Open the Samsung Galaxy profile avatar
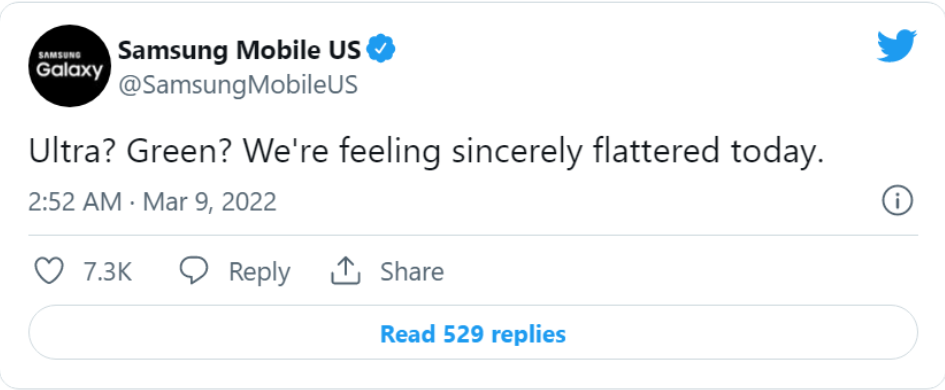This screenshot has height=390, width=945. tap(71, 66)
